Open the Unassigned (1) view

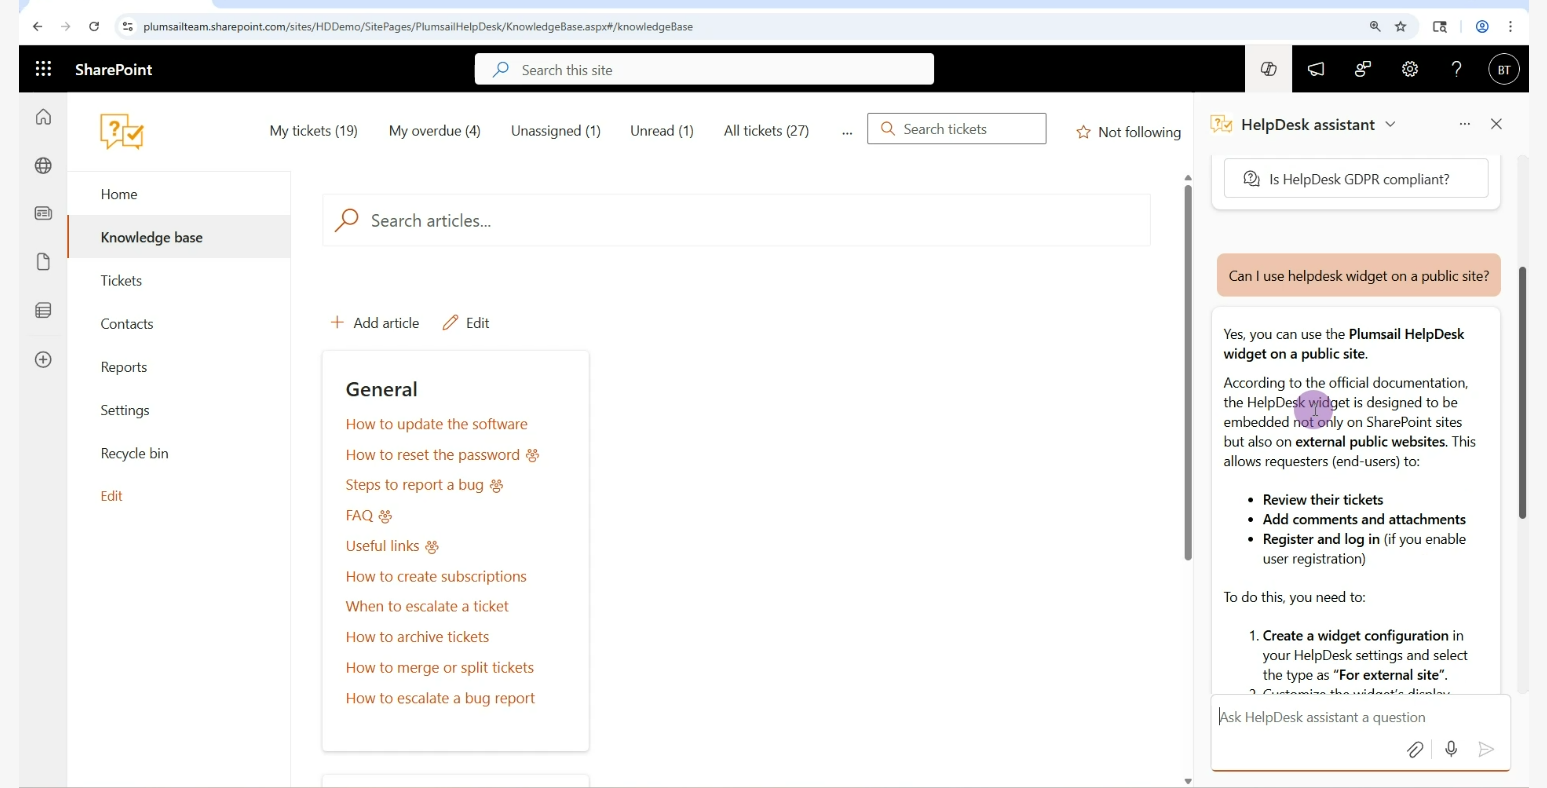[x=556, y=131]
